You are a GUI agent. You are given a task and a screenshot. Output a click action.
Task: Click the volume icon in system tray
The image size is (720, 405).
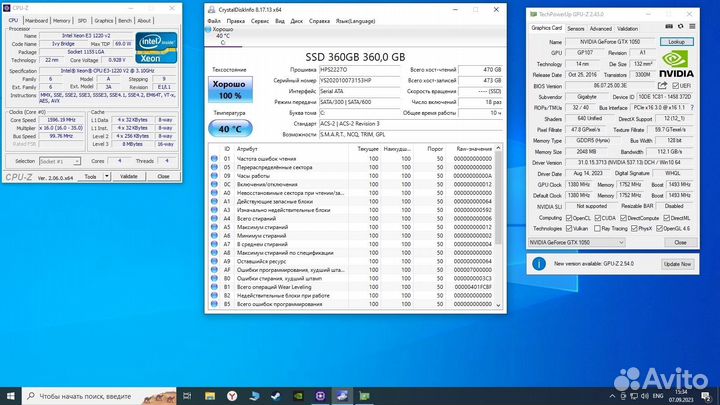point(645,396)
